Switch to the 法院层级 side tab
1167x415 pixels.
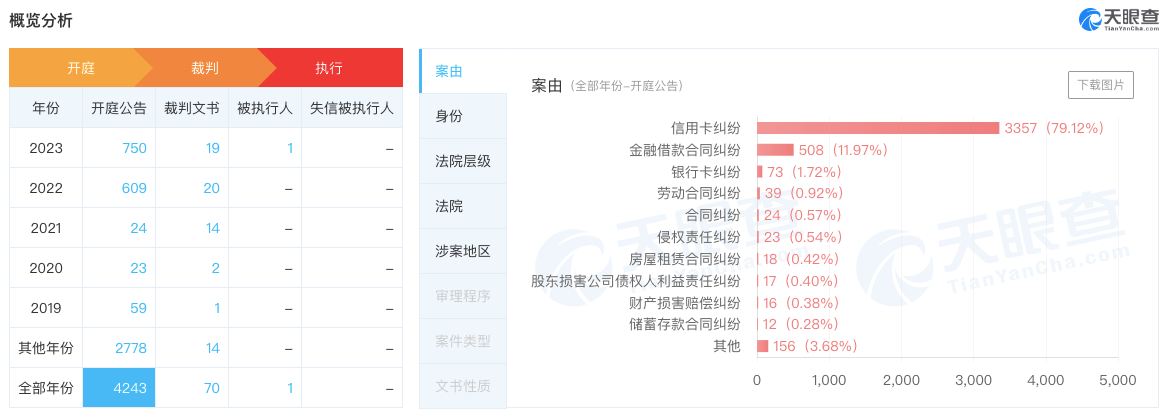(463, 161)
